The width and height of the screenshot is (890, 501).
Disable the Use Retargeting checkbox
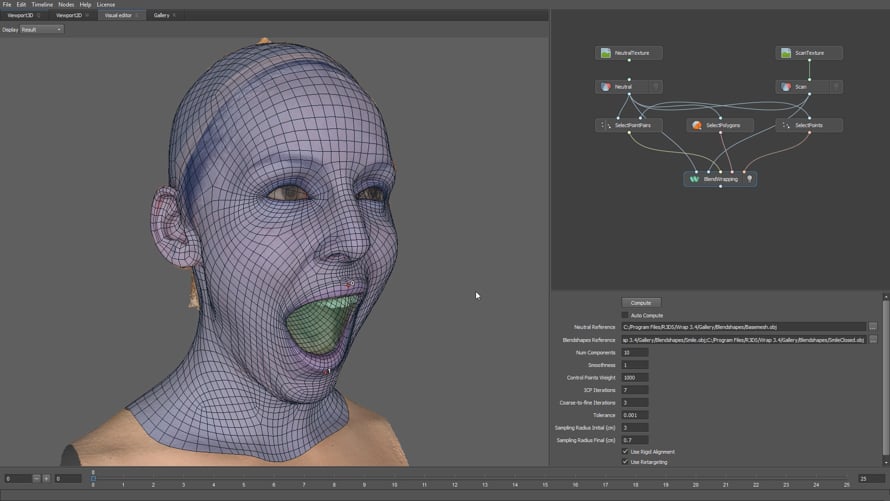625,462
